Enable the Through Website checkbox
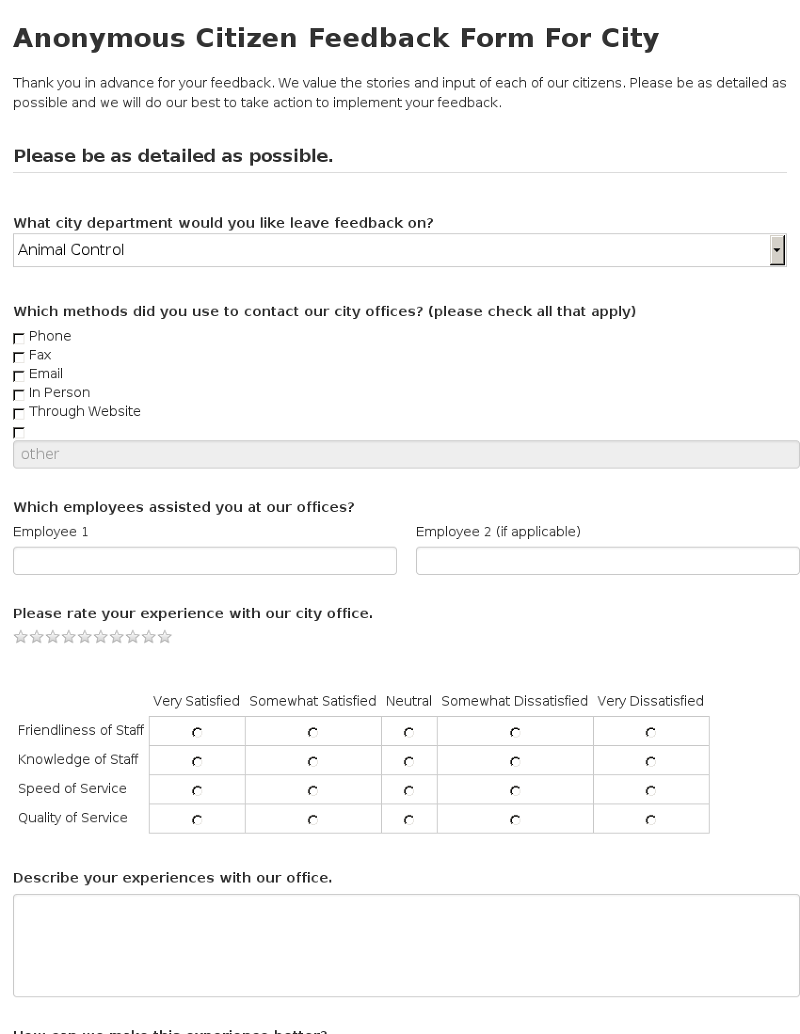The width and height of the screenshot is (800, 1034). pyautogui.click(x=19, y=413)
